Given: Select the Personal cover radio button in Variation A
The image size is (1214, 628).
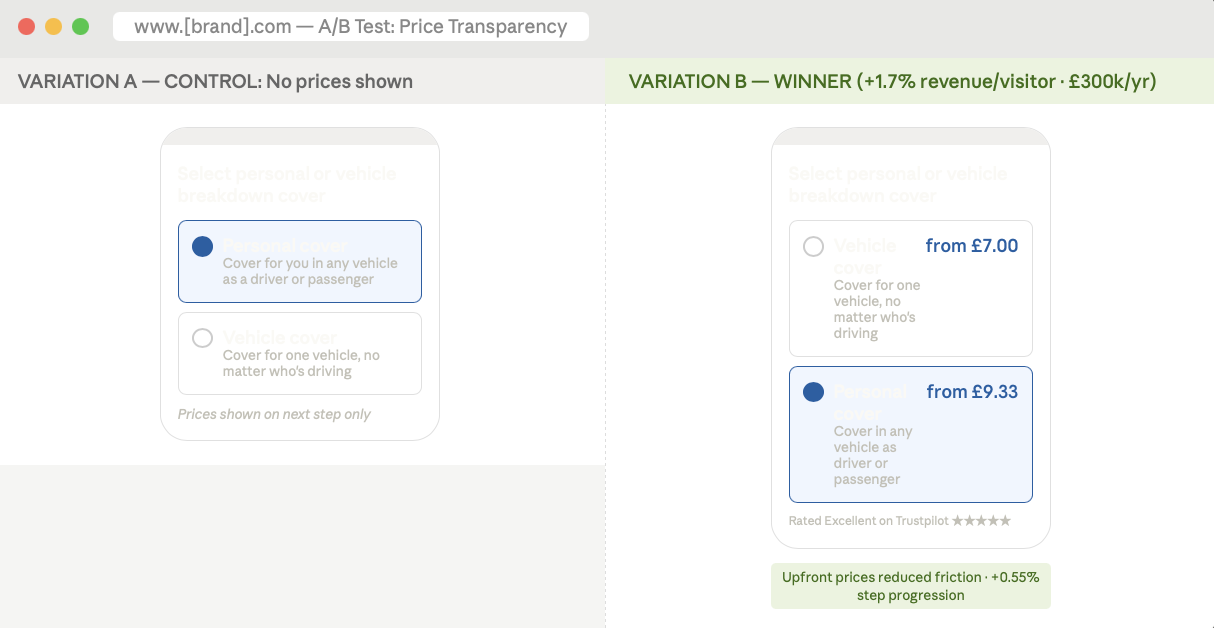Looking at the screenshot, I should click(203, 246).
